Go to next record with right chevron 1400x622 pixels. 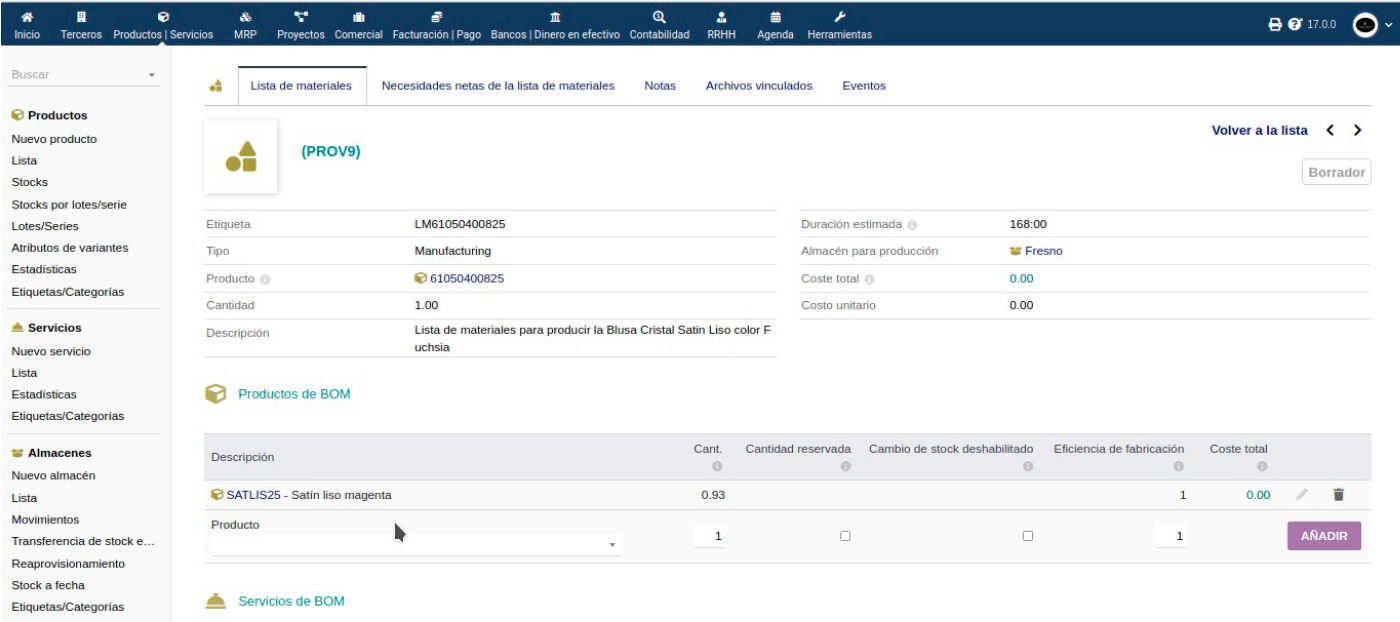tap(1357, 130)
